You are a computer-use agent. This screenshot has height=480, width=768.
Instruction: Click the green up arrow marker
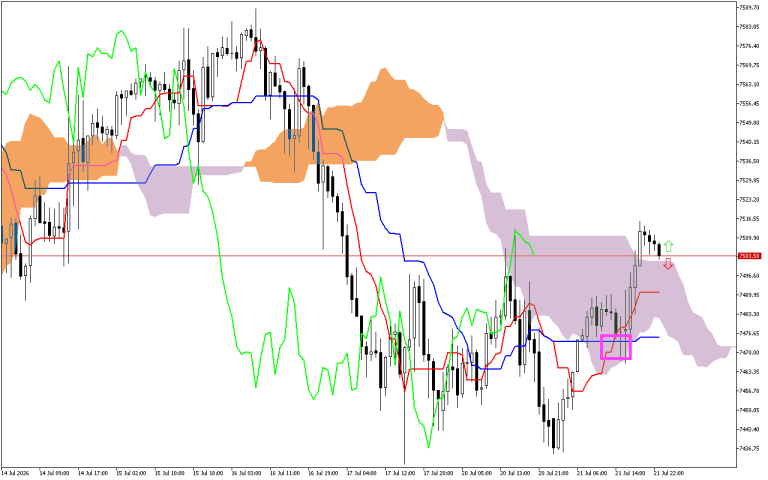click(x=668, y=246)
